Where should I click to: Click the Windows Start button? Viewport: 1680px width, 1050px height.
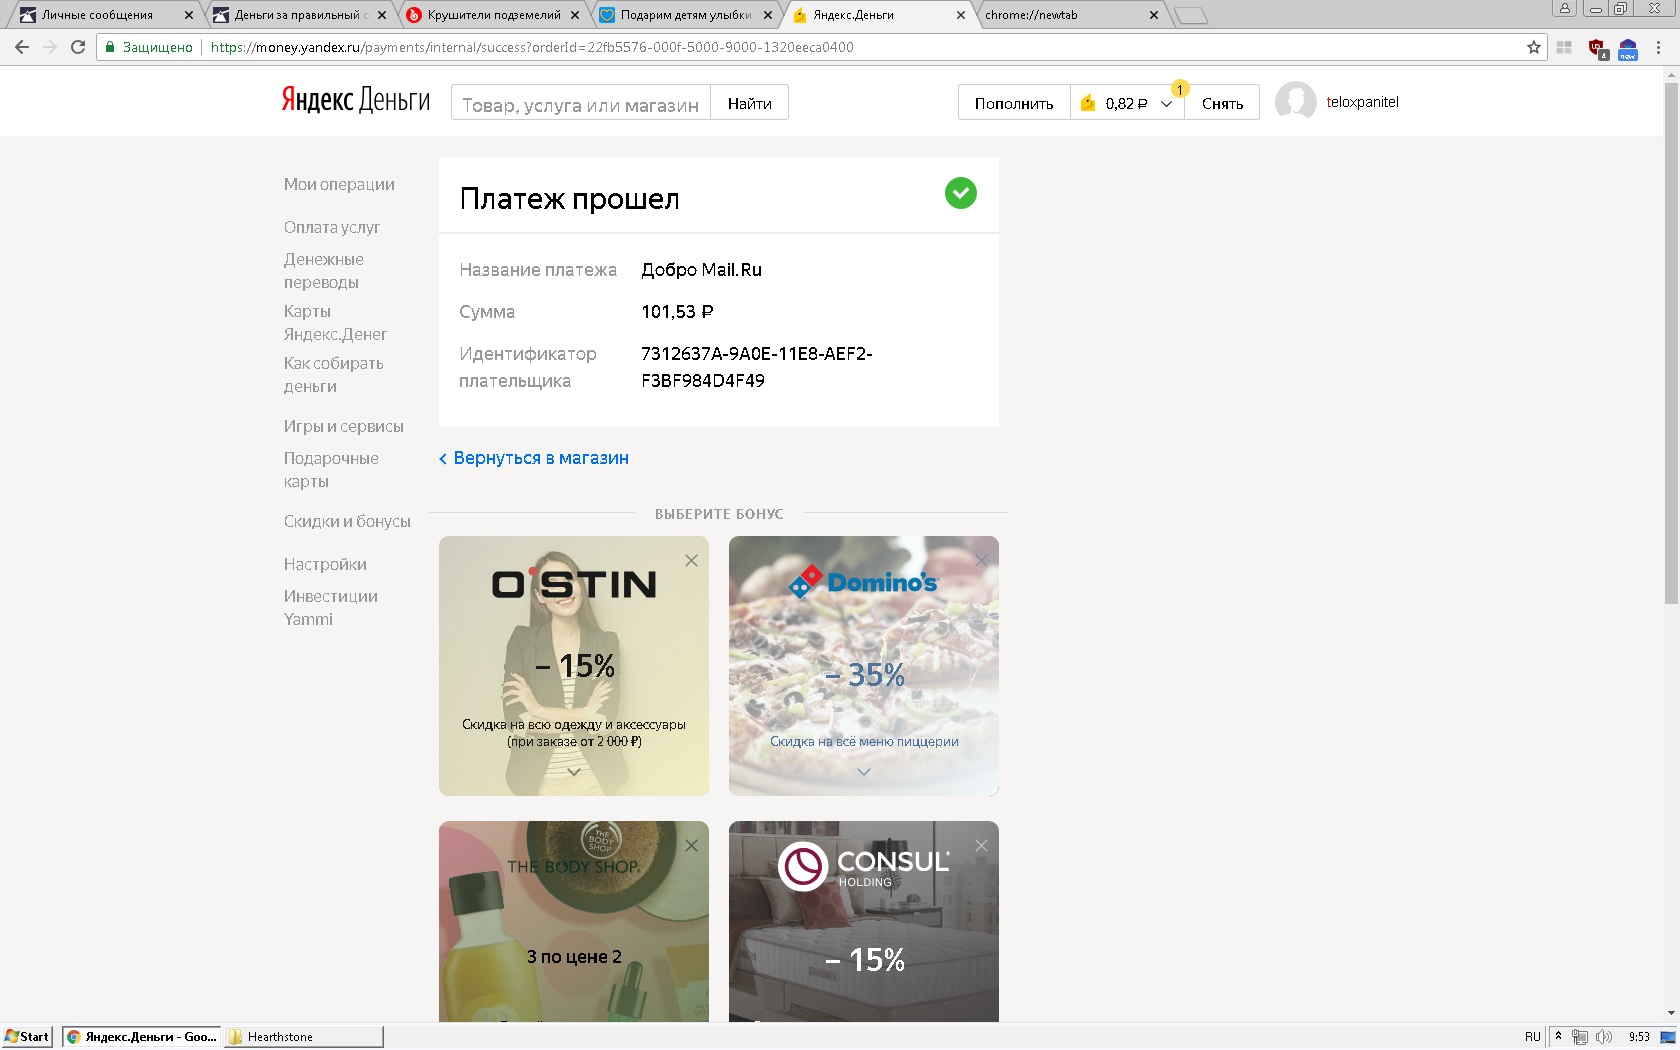[28, 1037]
